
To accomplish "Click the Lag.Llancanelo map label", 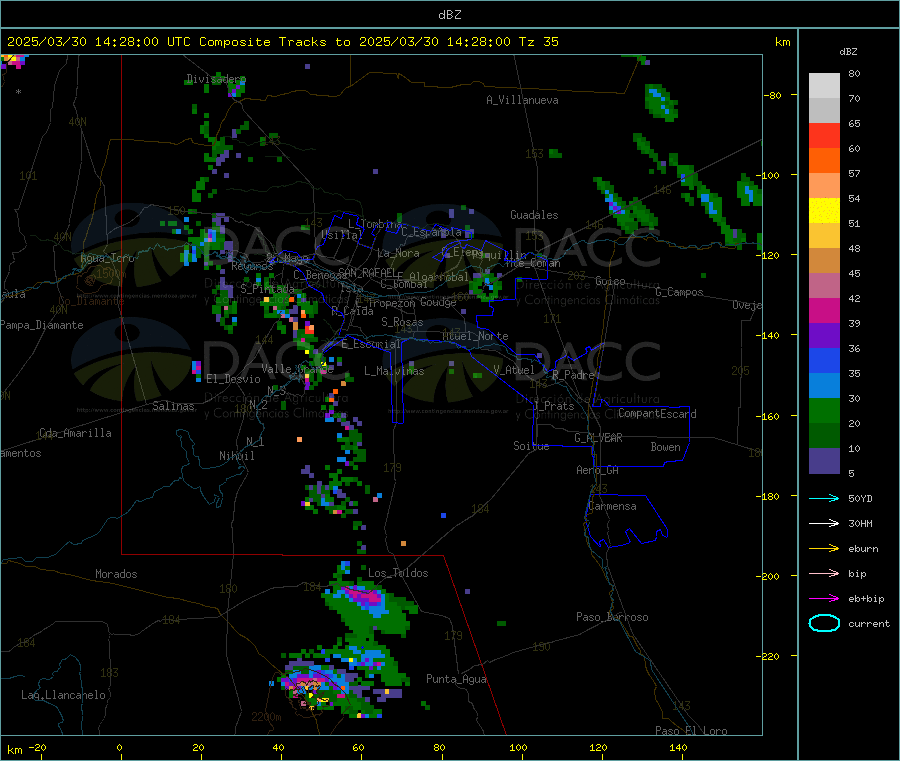I will pos(64,695).
